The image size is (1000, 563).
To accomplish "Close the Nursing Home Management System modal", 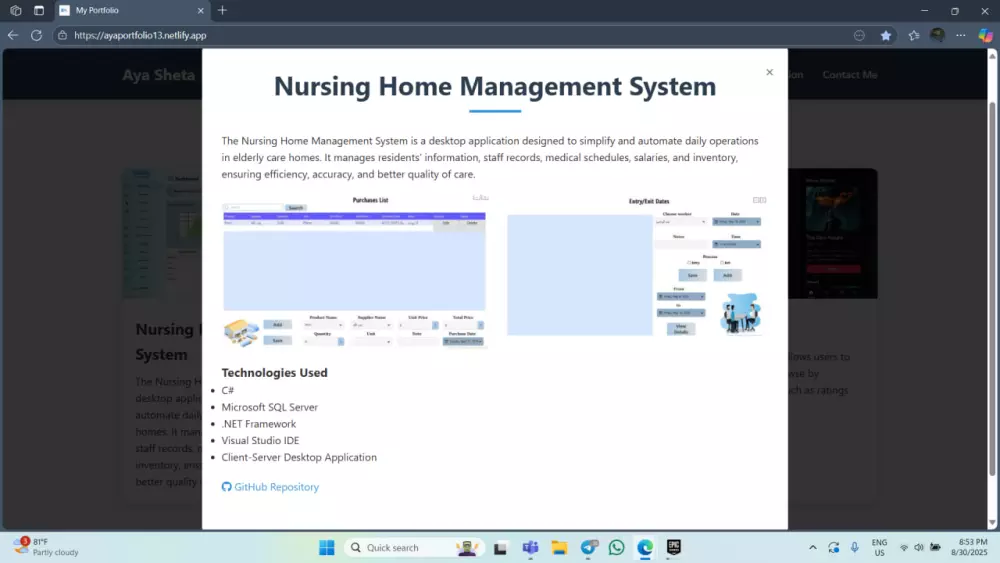I will [769, 72].
